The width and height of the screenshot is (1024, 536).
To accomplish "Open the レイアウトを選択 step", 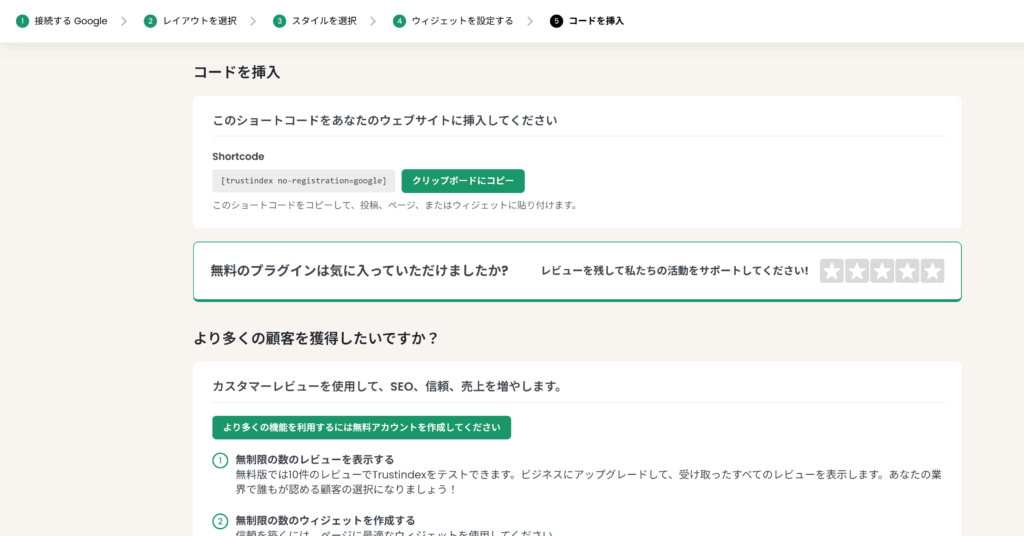I will pyautogui.click(x=199, y=21).
